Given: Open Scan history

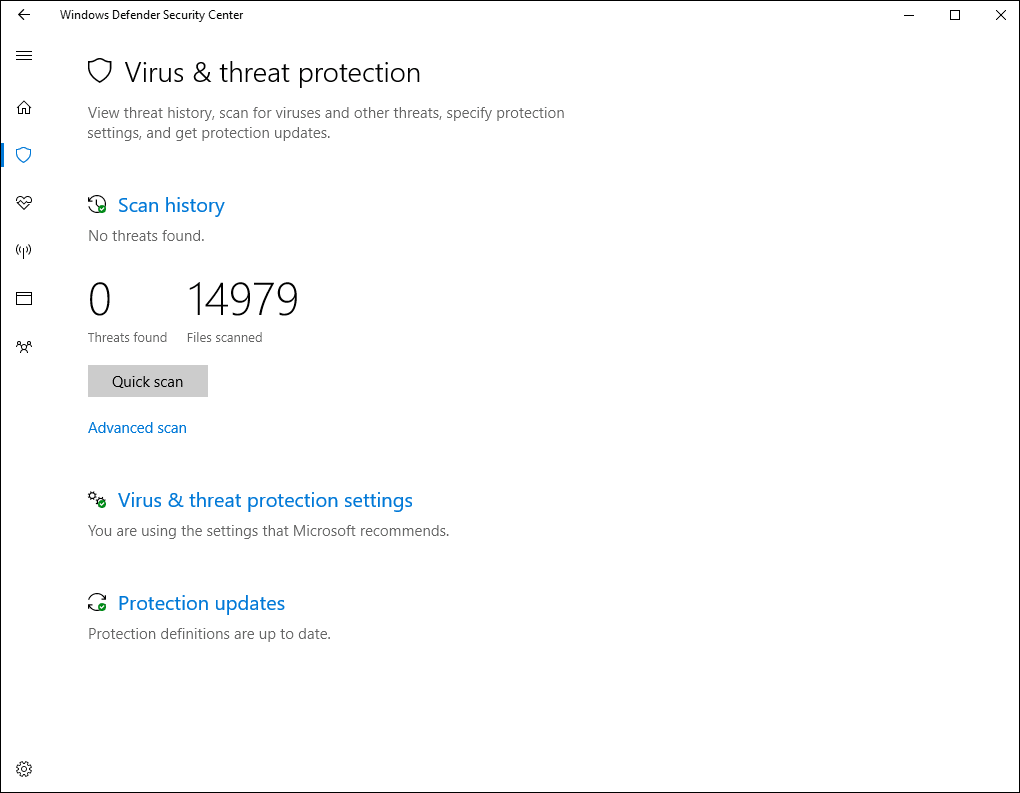Looking at the screenshot, I should tap(171, 204).
